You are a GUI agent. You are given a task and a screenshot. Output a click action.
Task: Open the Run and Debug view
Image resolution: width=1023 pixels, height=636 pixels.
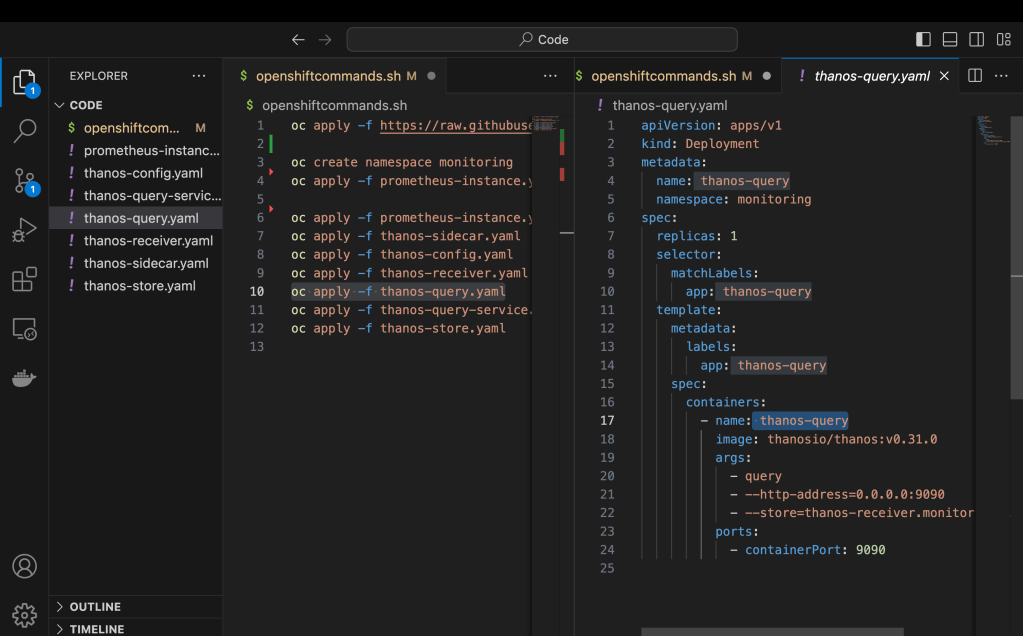tap(24, 230)
